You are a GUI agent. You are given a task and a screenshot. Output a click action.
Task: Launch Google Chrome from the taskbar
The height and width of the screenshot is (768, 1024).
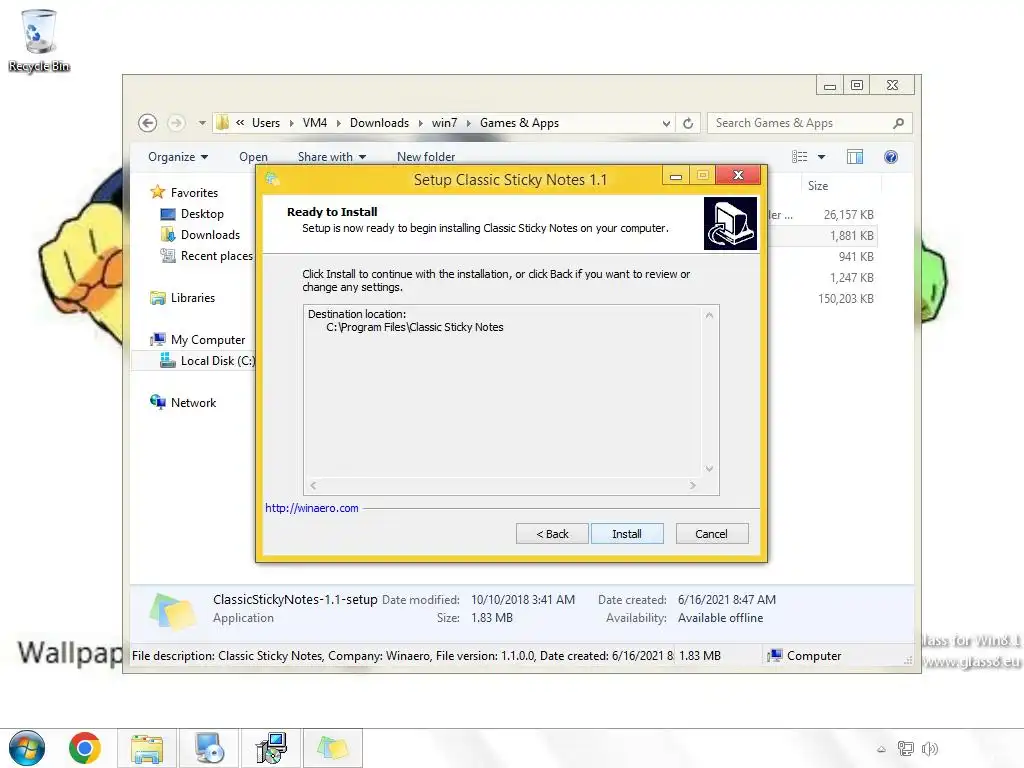tap(85, 748)
